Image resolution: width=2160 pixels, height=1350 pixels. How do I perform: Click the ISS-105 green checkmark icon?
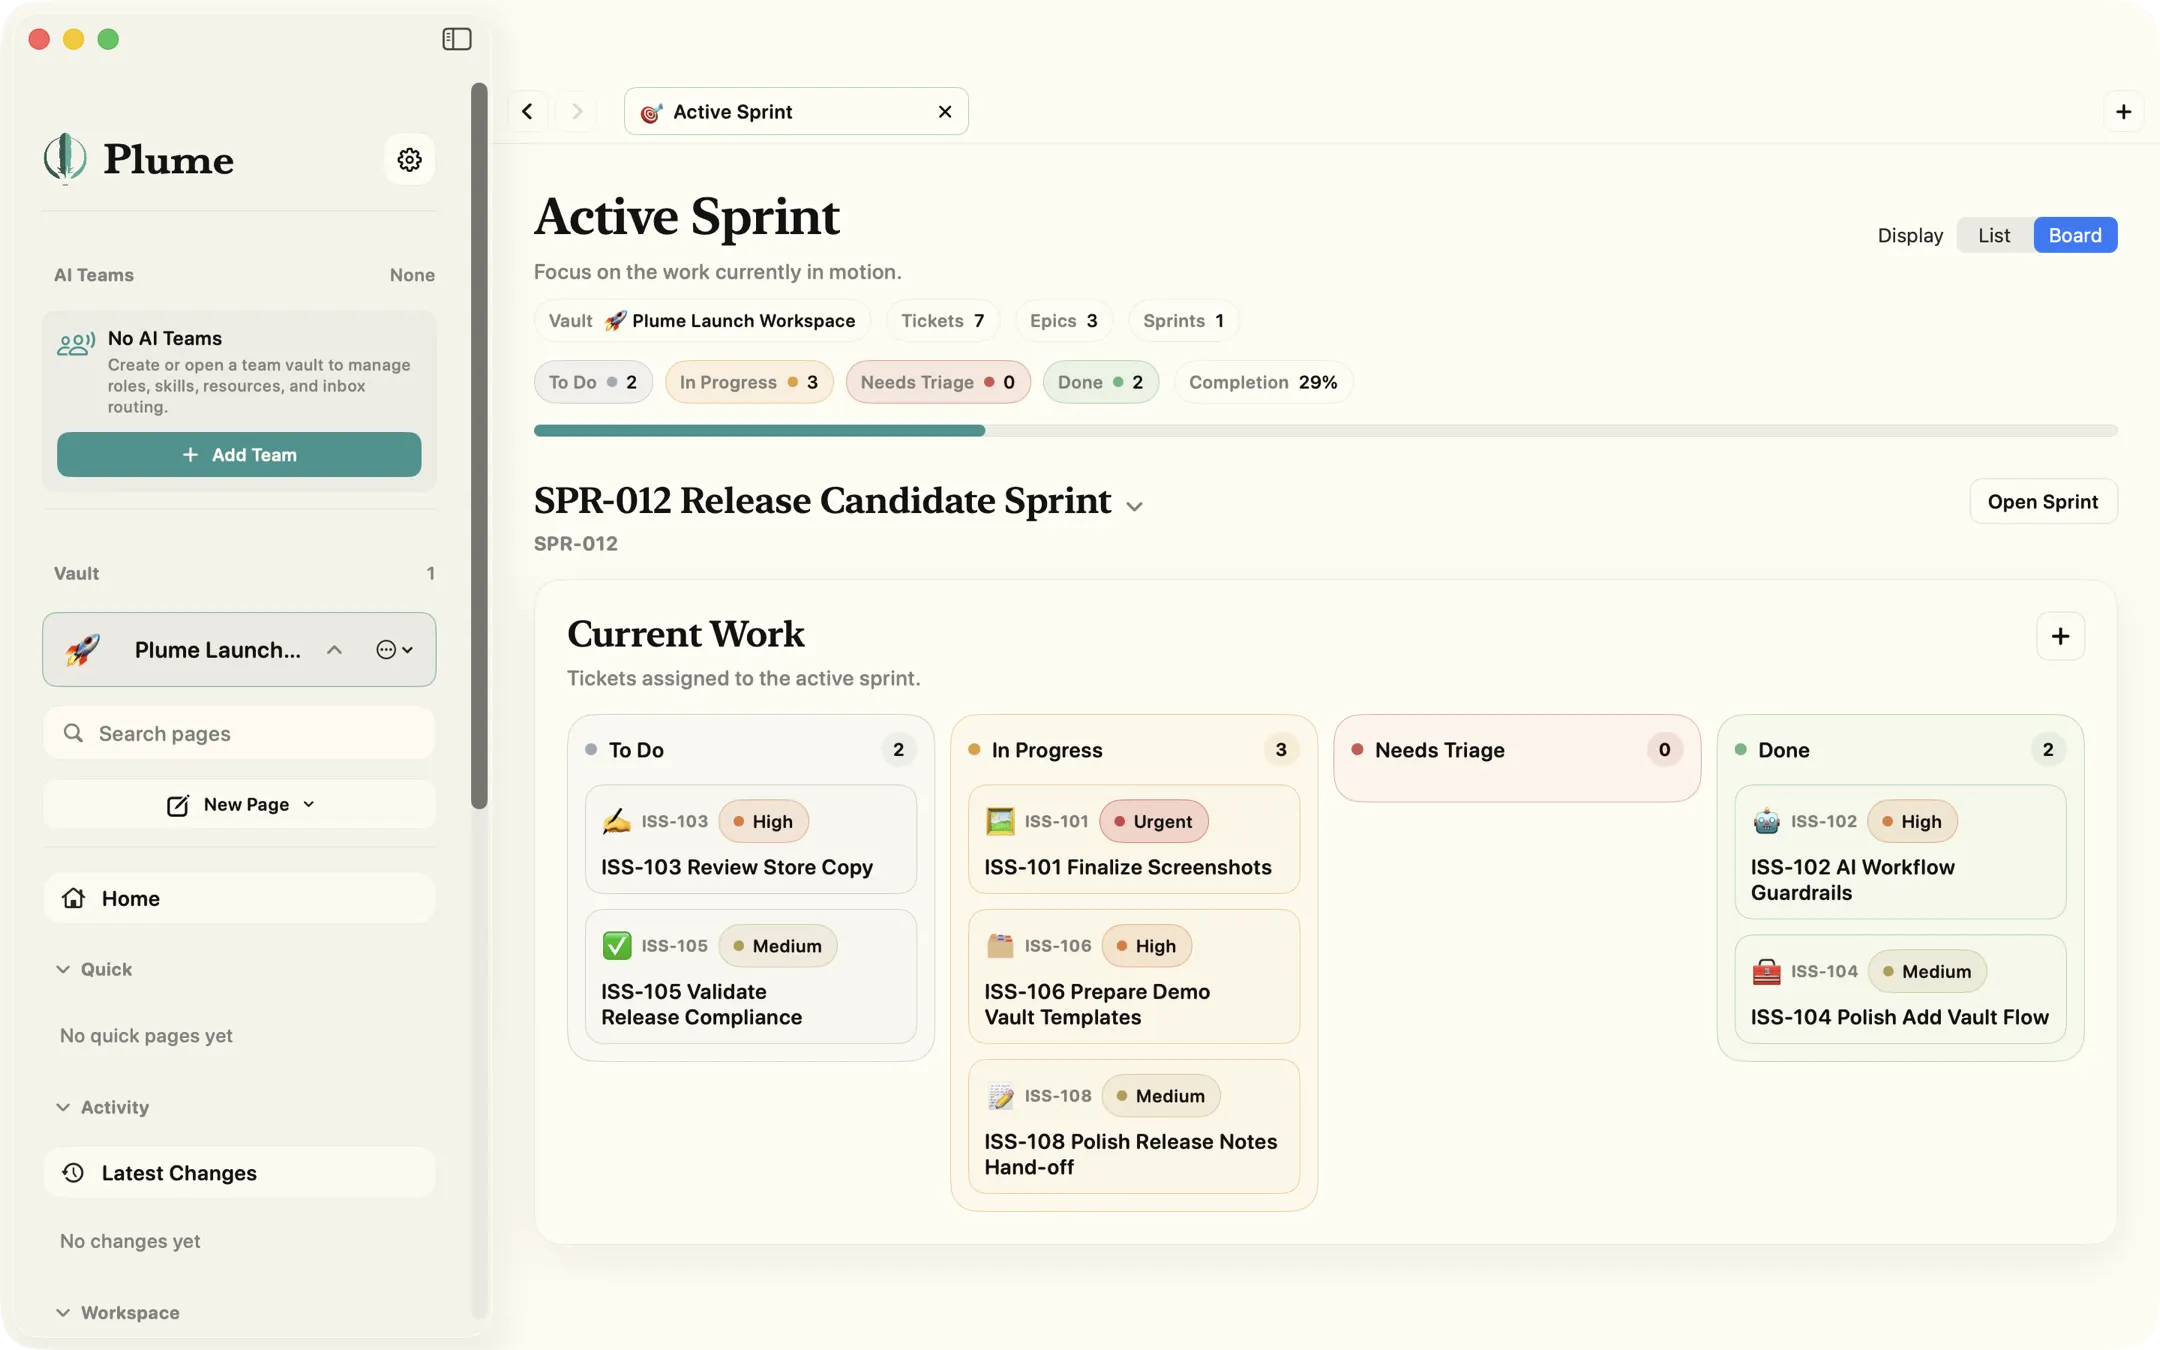[617, 945]
